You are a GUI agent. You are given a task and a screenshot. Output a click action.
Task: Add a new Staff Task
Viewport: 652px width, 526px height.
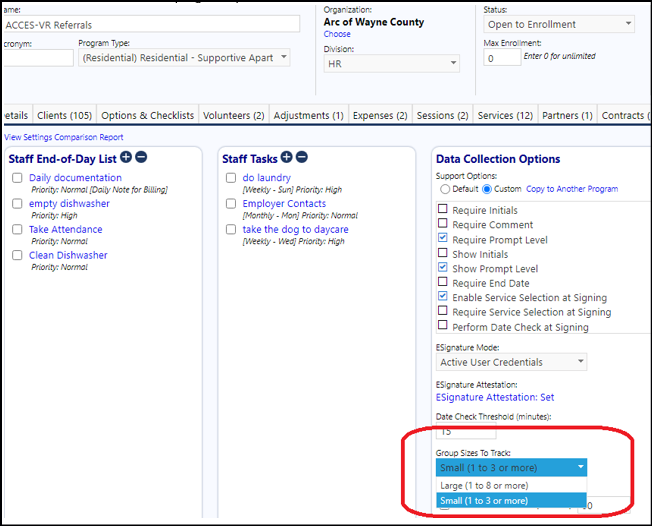pyautogui.click(x=286, y=157)
